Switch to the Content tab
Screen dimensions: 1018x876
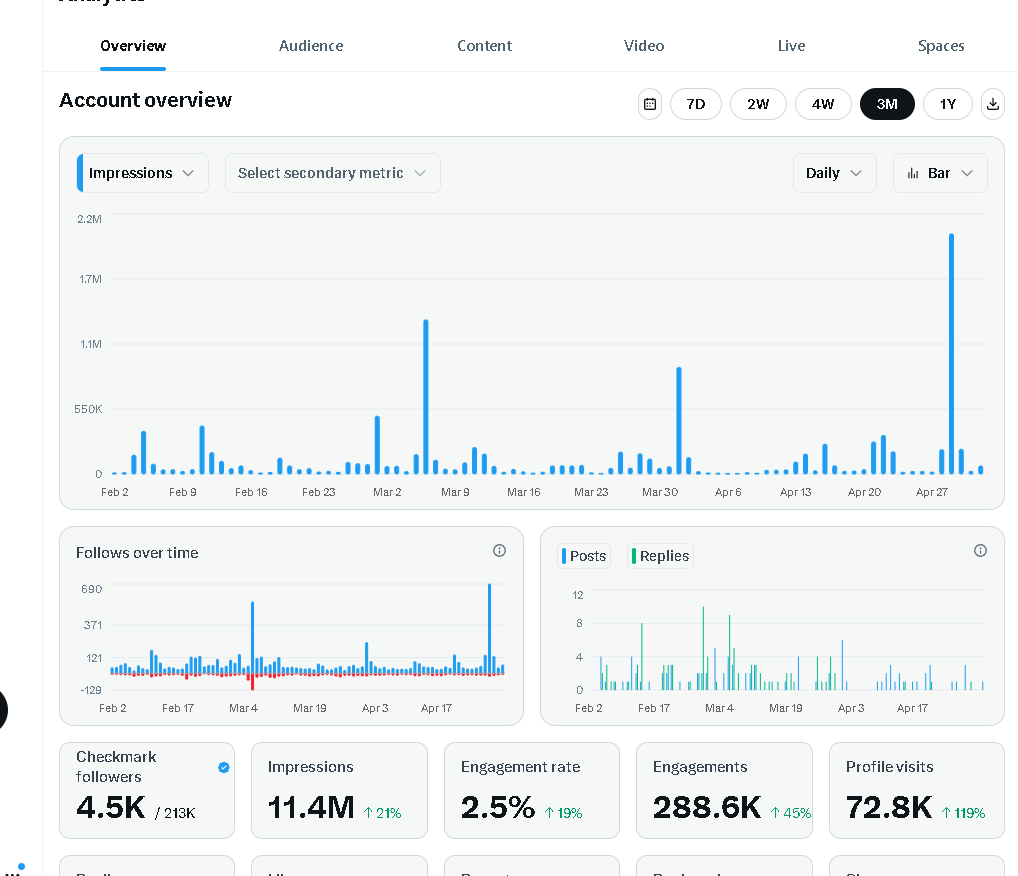pyautogui.click(x=484, y=46)
